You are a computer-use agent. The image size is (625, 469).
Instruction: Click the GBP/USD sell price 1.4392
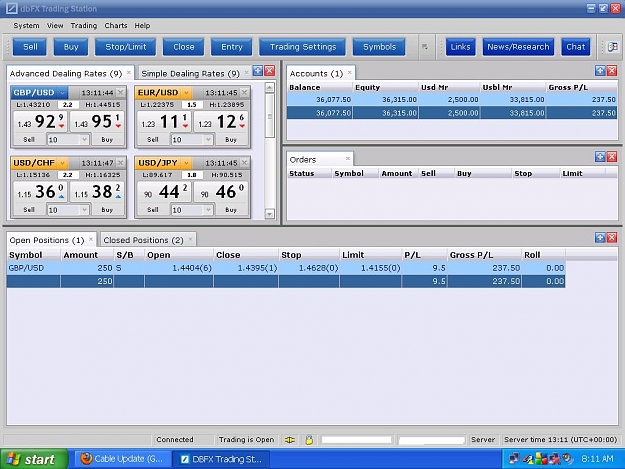point(40,122)
